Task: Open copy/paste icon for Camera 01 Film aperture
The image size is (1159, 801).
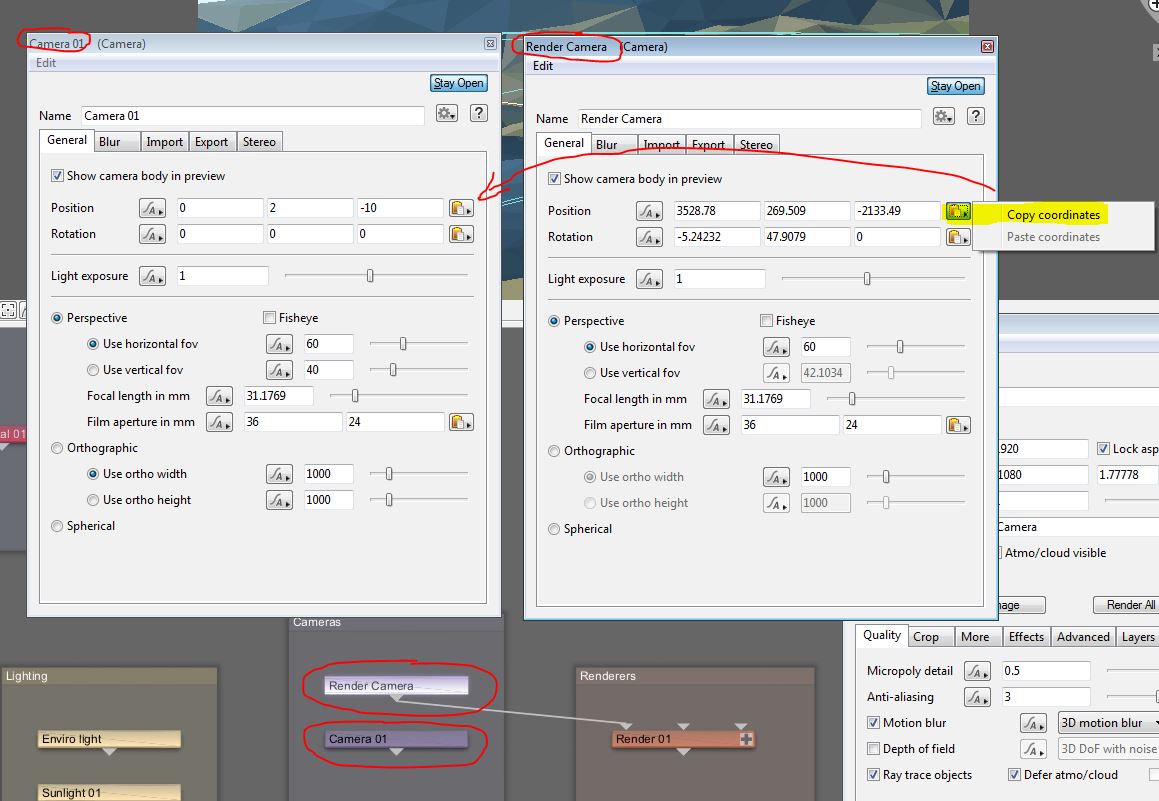Action: [461, 422]
